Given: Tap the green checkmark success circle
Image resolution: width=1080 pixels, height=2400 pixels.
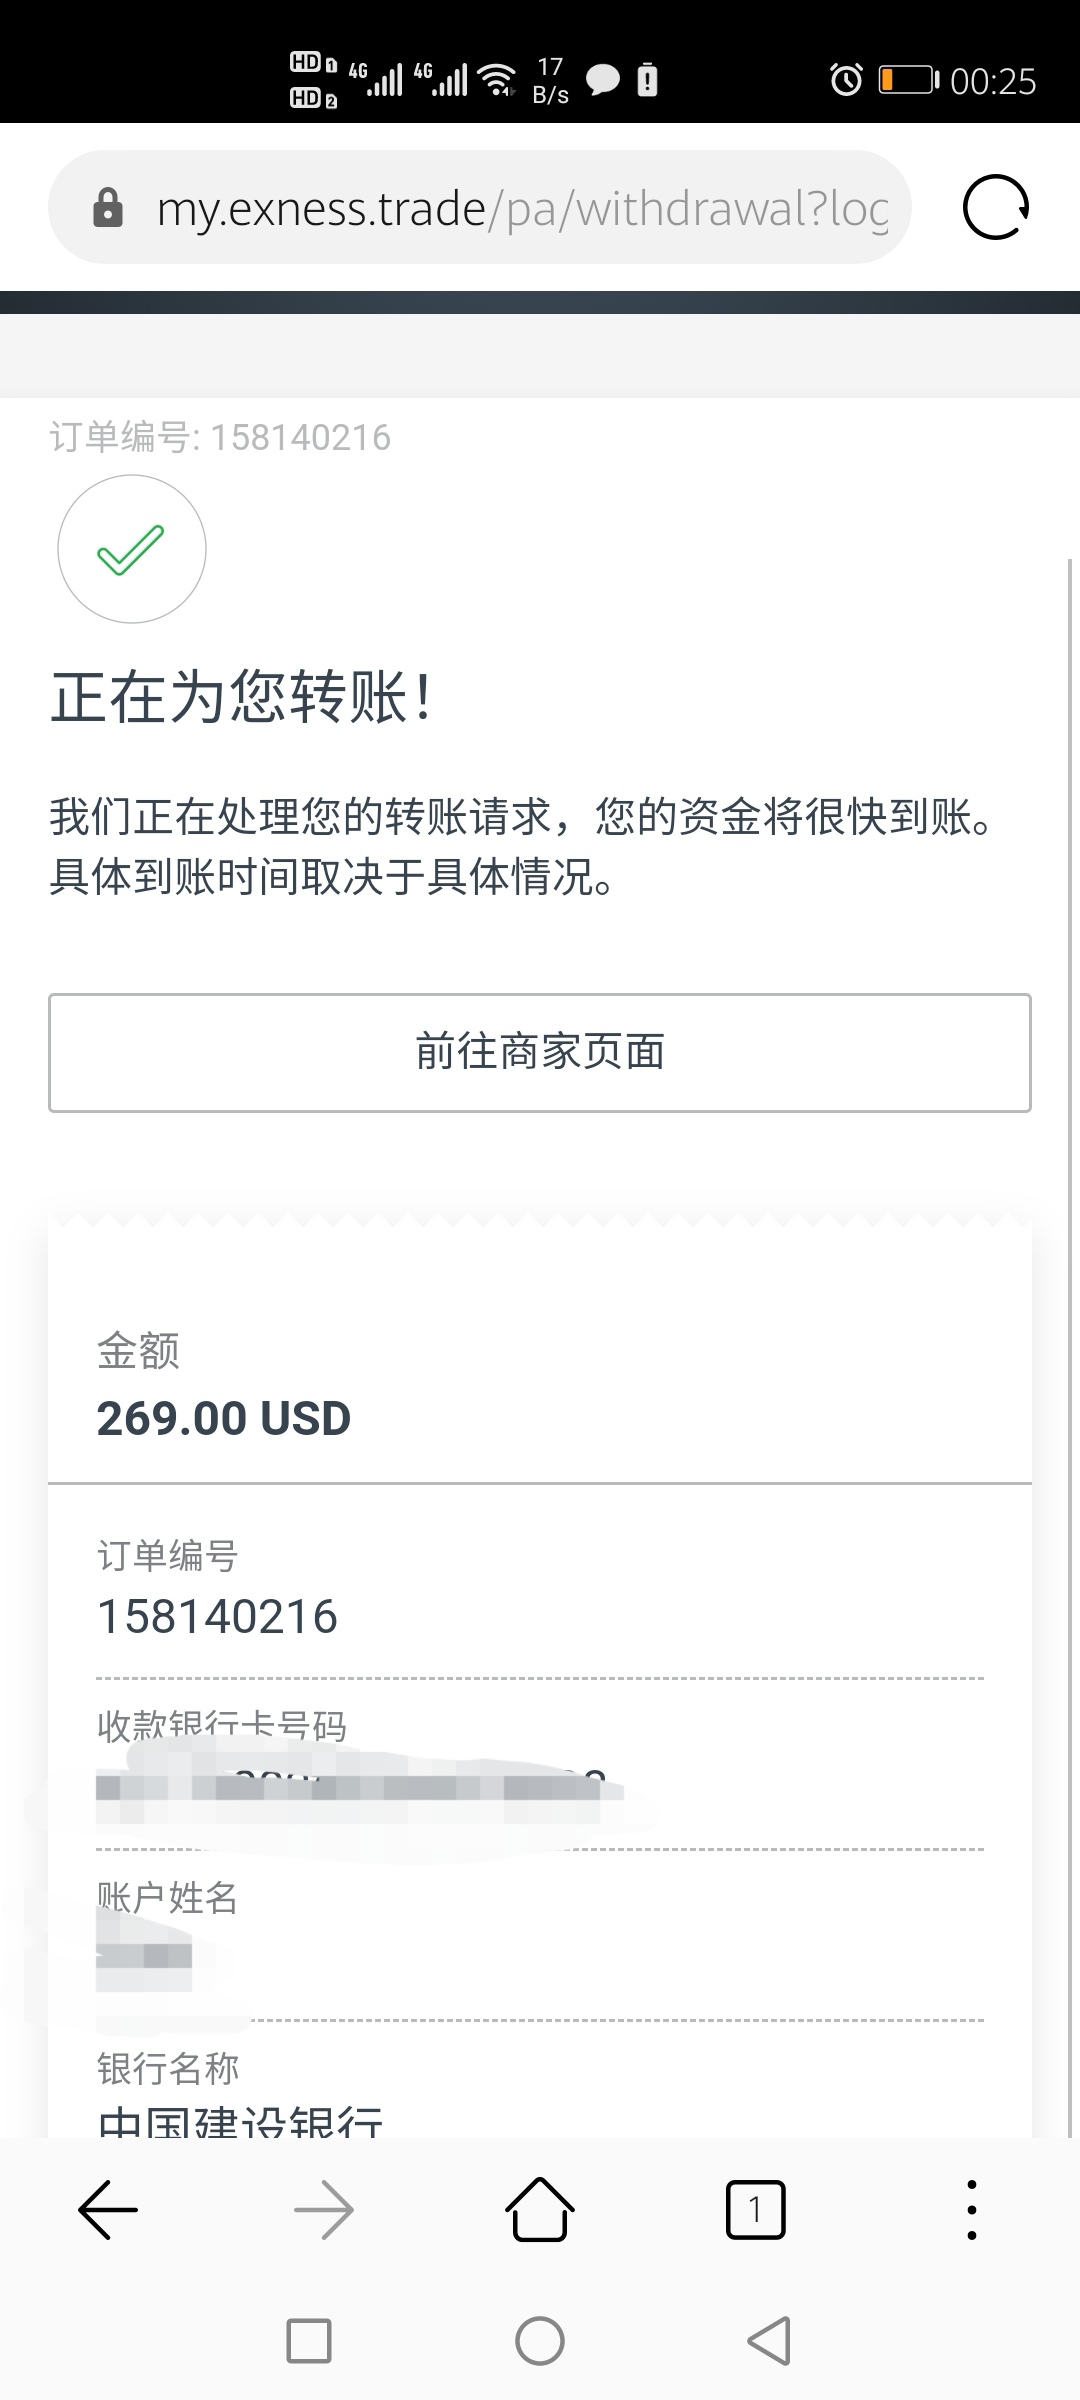Looking at the screenshot, I should tap(132, 549).
